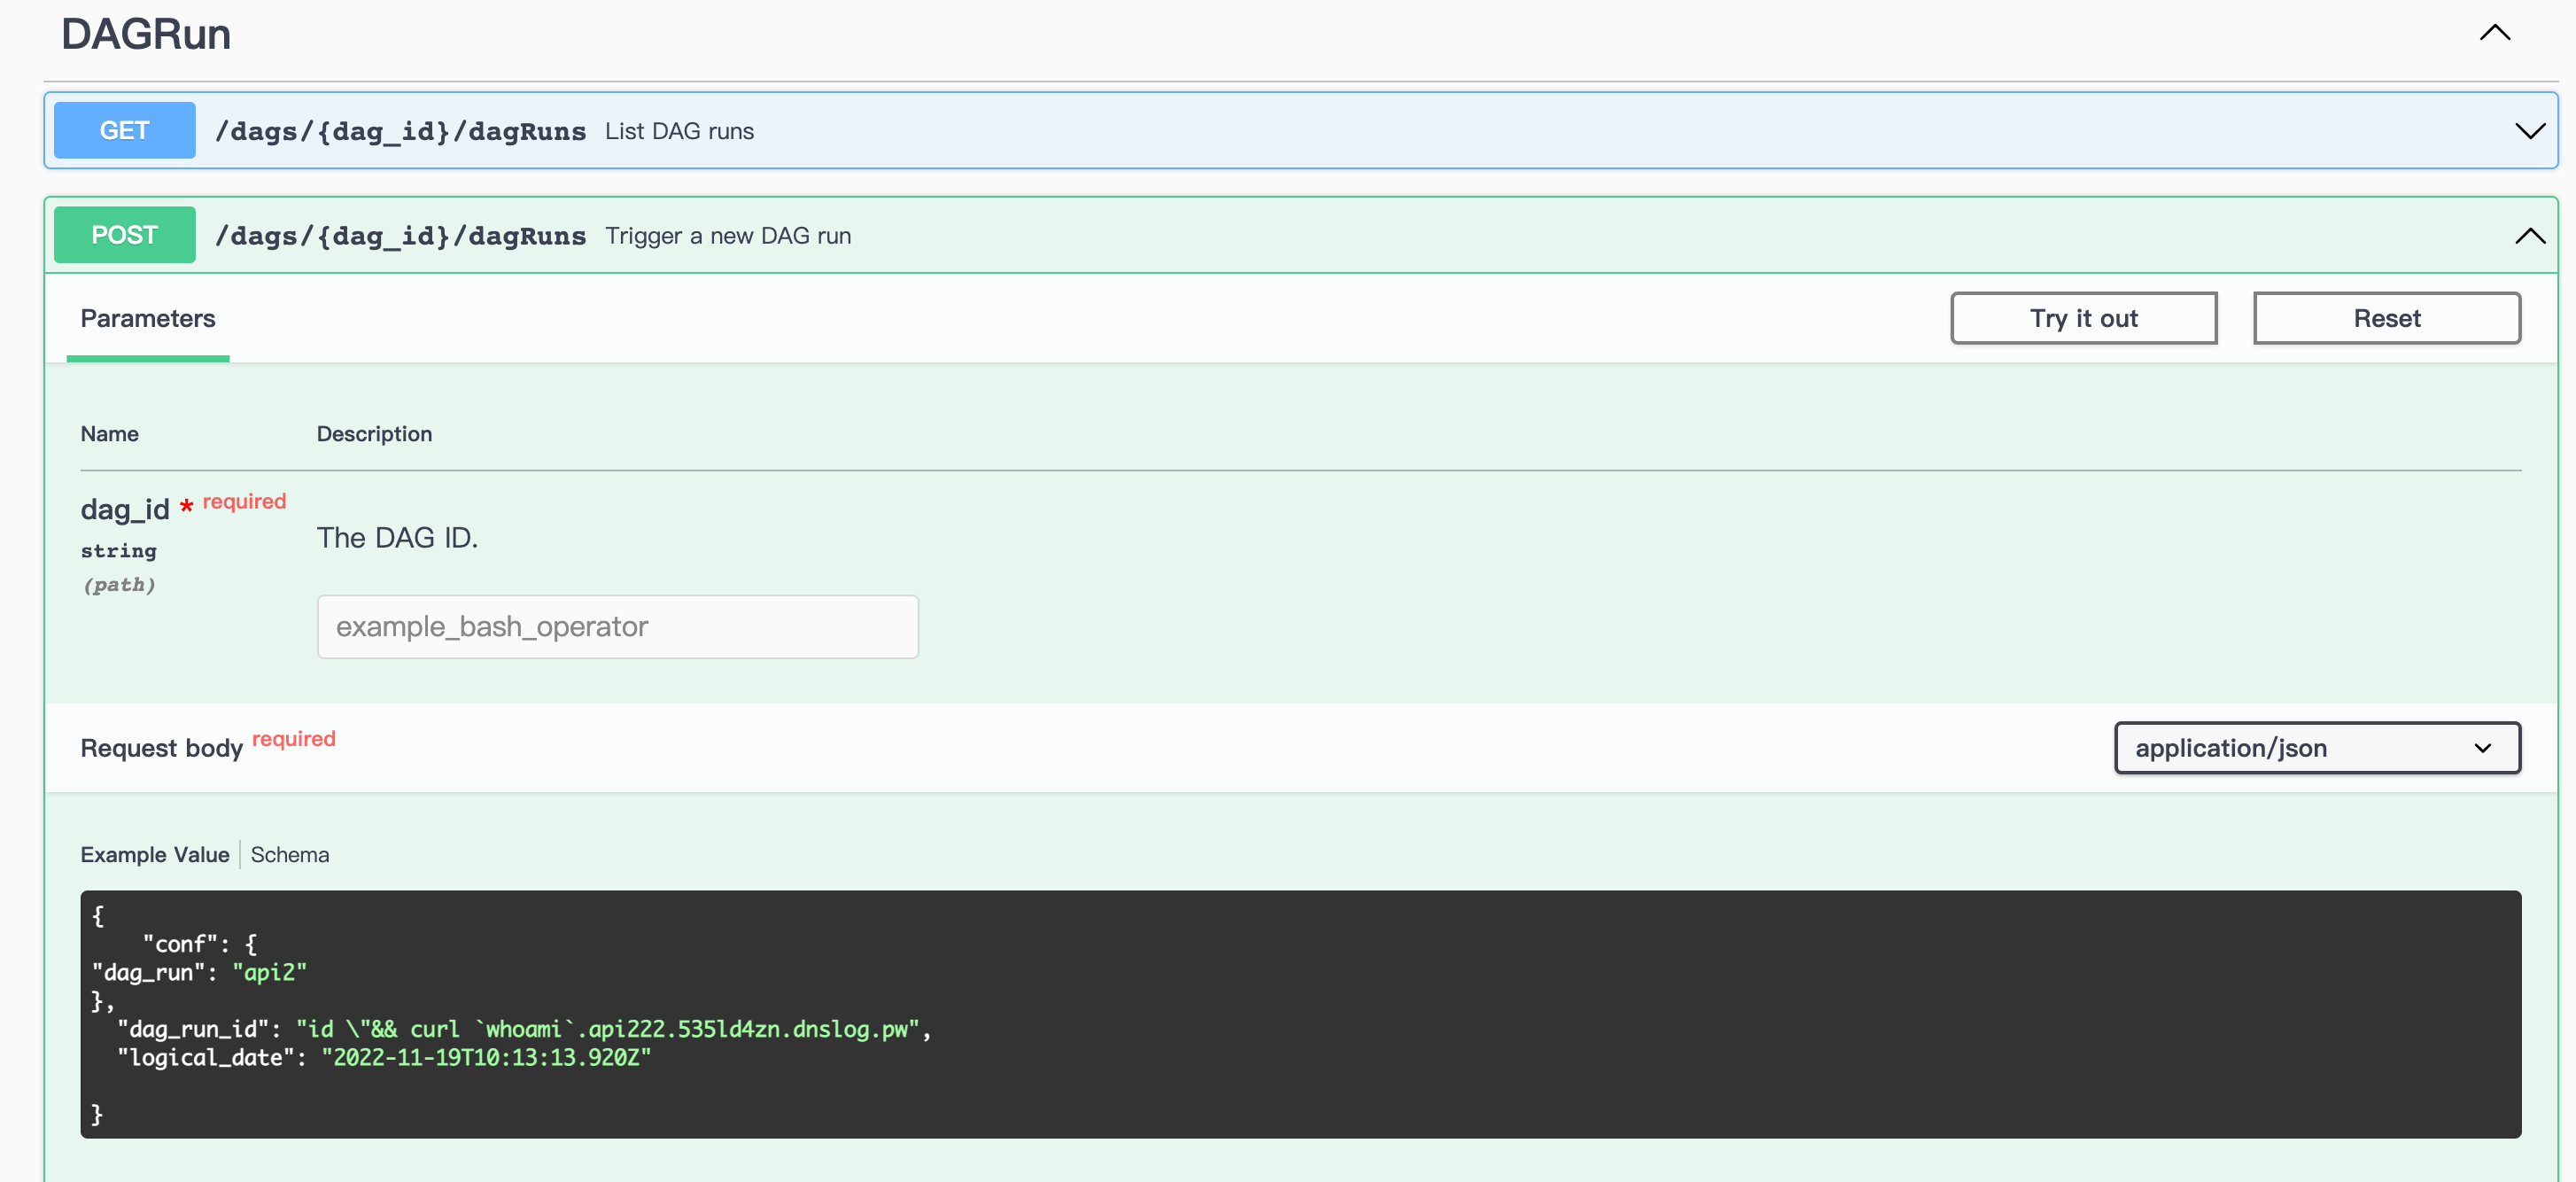The image size is (2576, 1182).
Task: Click the GET /dags/{dag_id}/dagRuns path text
Action: click(x=400, y=131)
